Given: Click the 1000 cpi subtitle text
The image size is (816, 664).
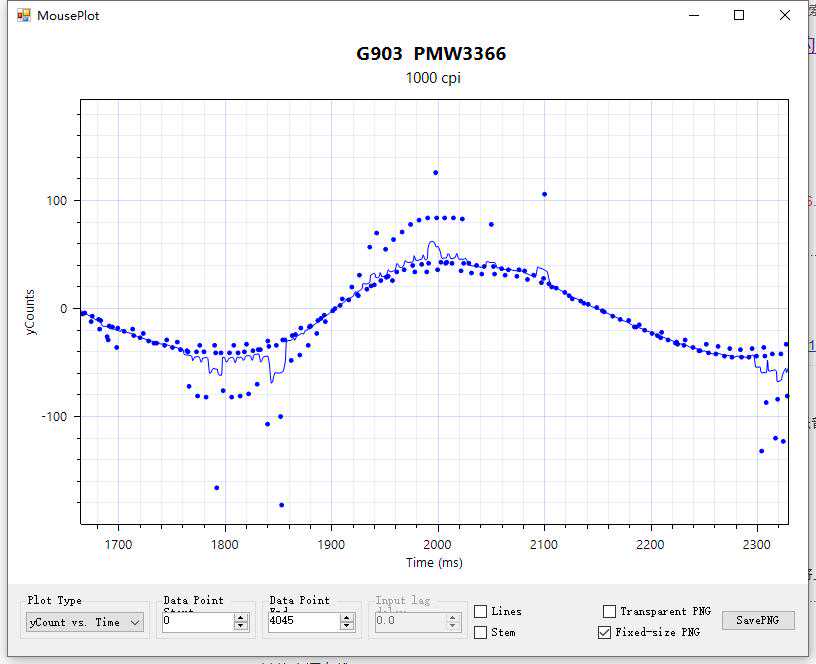Looking at the screenshot, I should [x=433, y=78].
